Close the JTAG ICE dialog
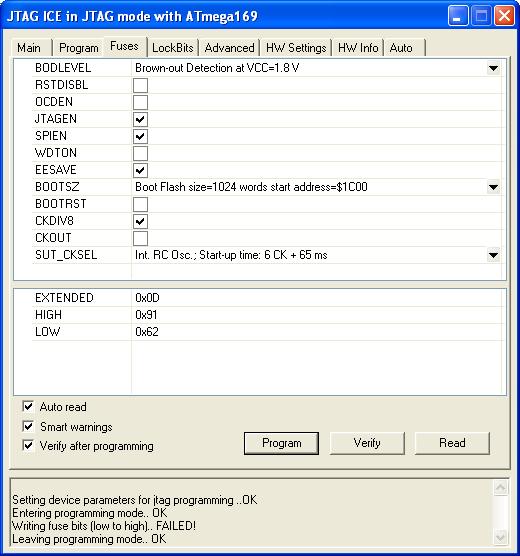Image resolution: width=520 pixels, height=556 pixels. [x=504, y=16]
